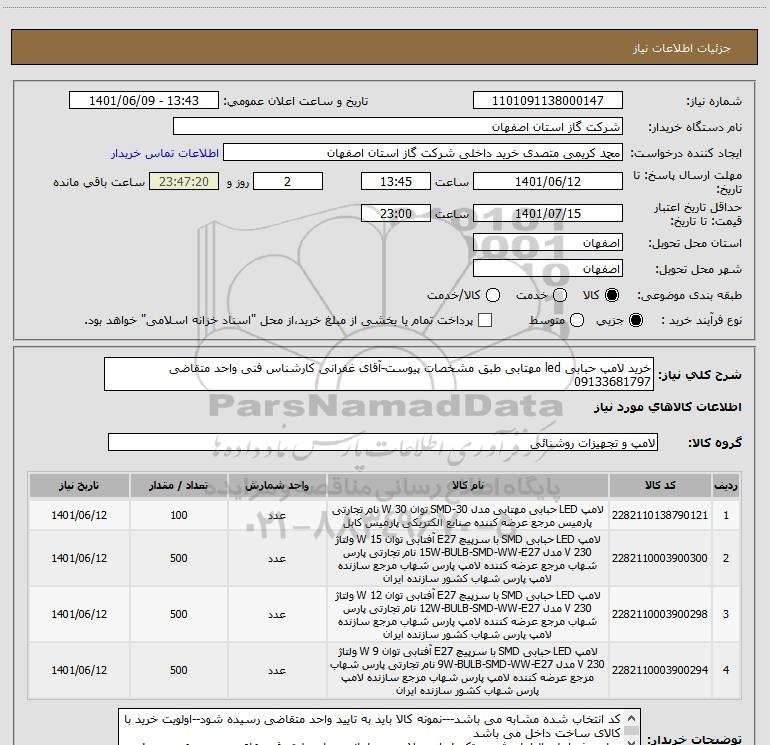
Task: Click the need date 1401/06/12 in row 4
Action: [x=79, y=670]
